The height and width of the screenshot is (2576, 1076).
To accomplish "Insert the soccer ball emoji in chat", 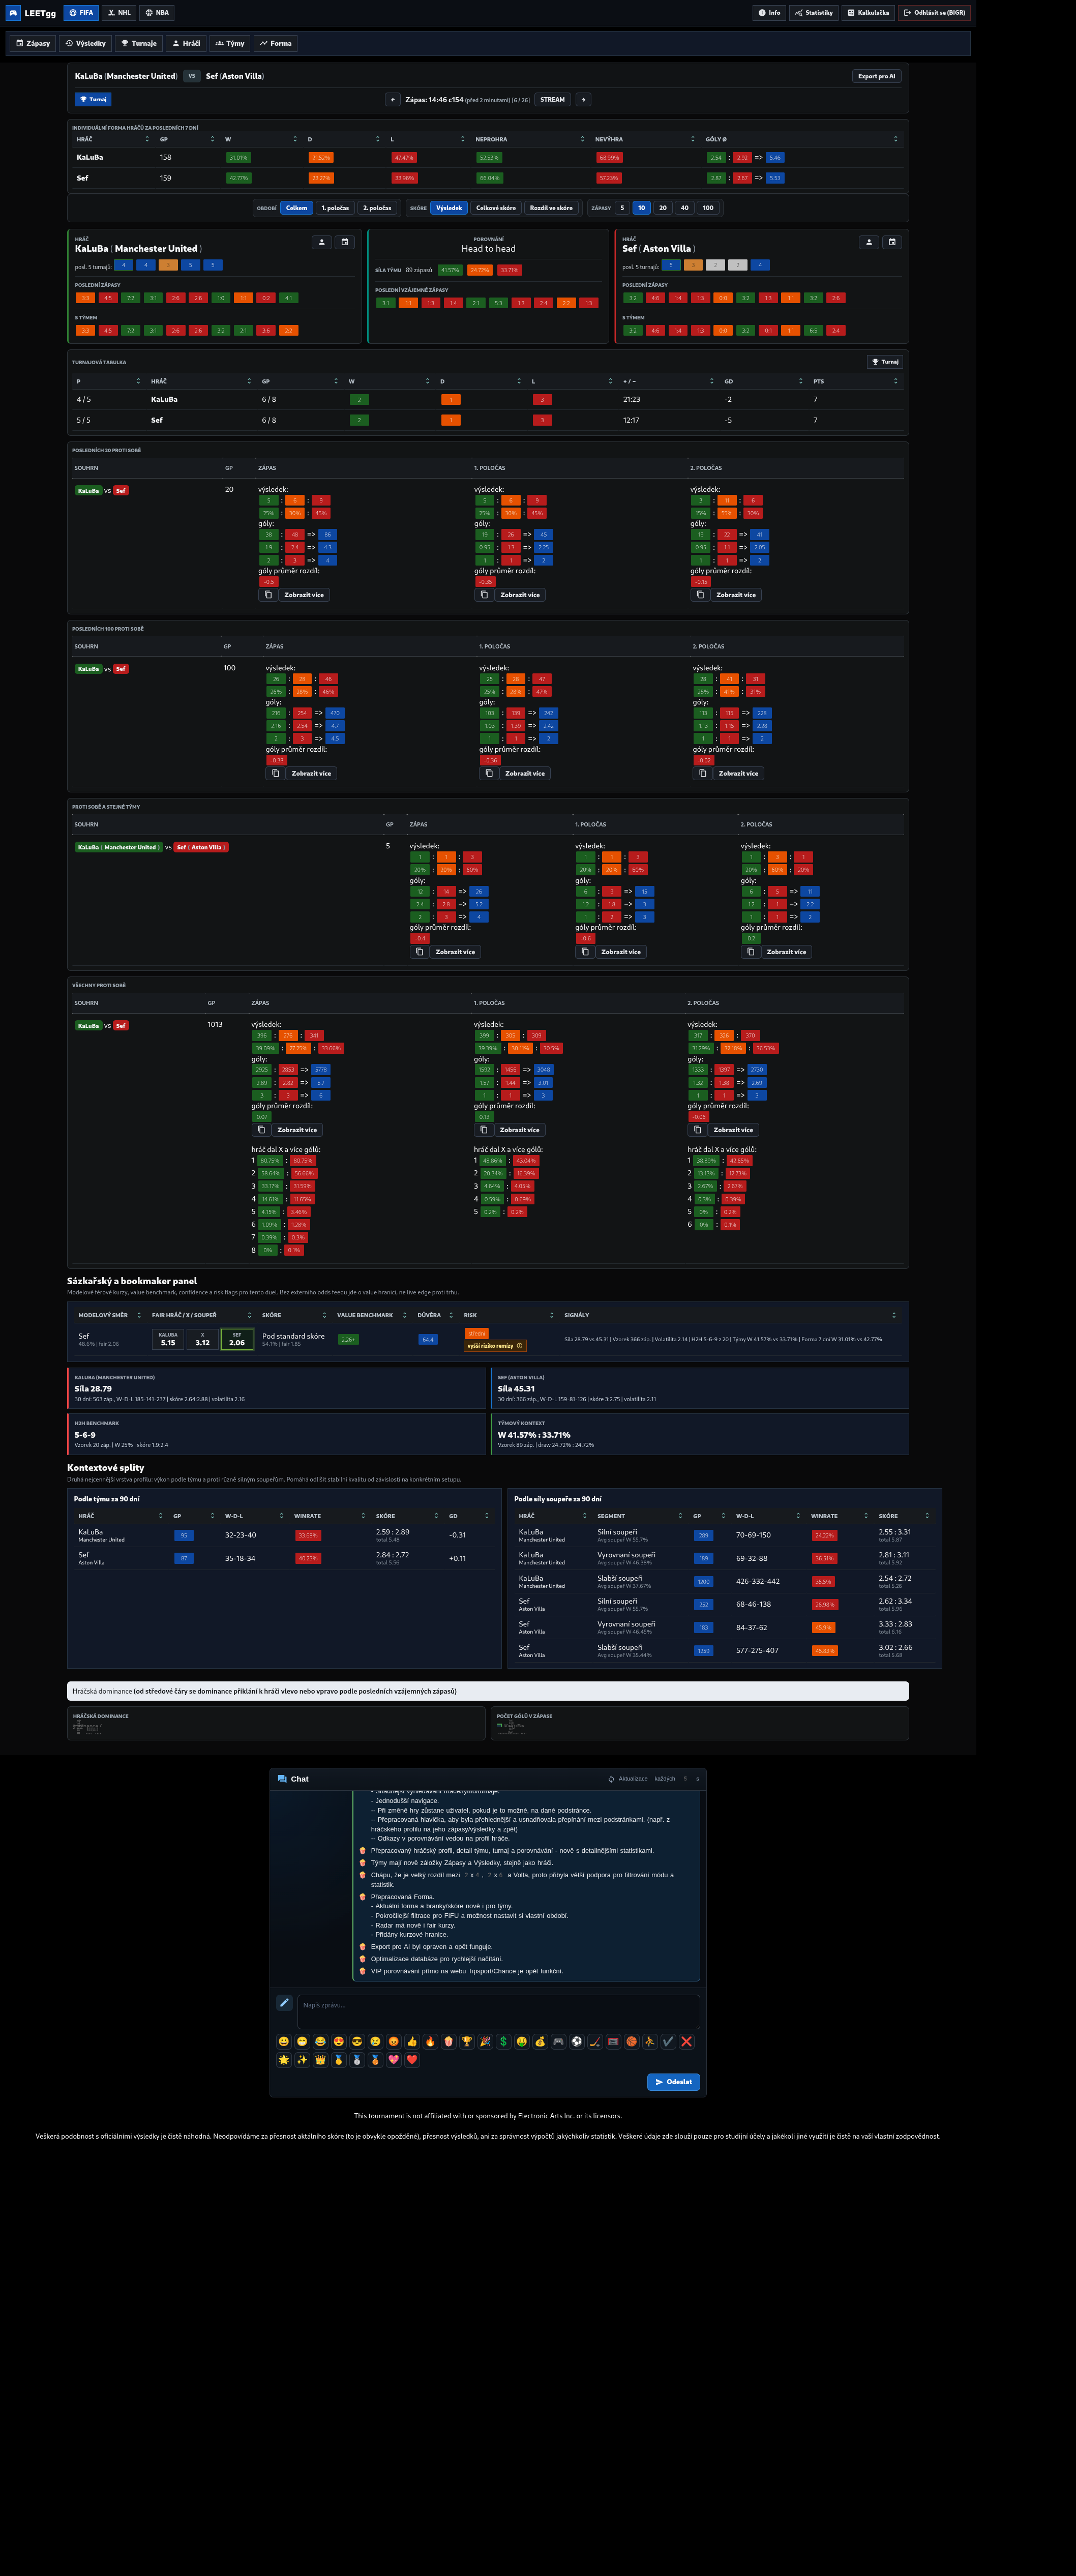I will pyautogui.click(x=576, y=2042).
